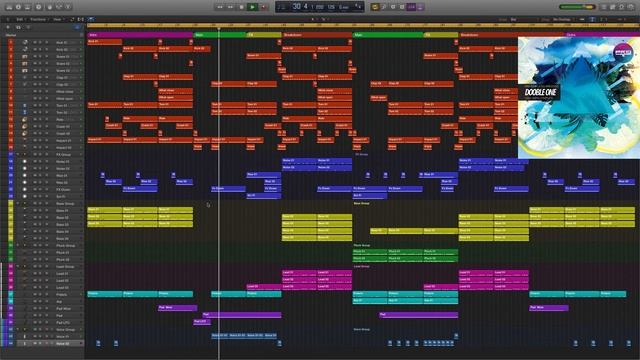The image size is (640, 360).
Task: Click the Record button
Action: (264, 7)
